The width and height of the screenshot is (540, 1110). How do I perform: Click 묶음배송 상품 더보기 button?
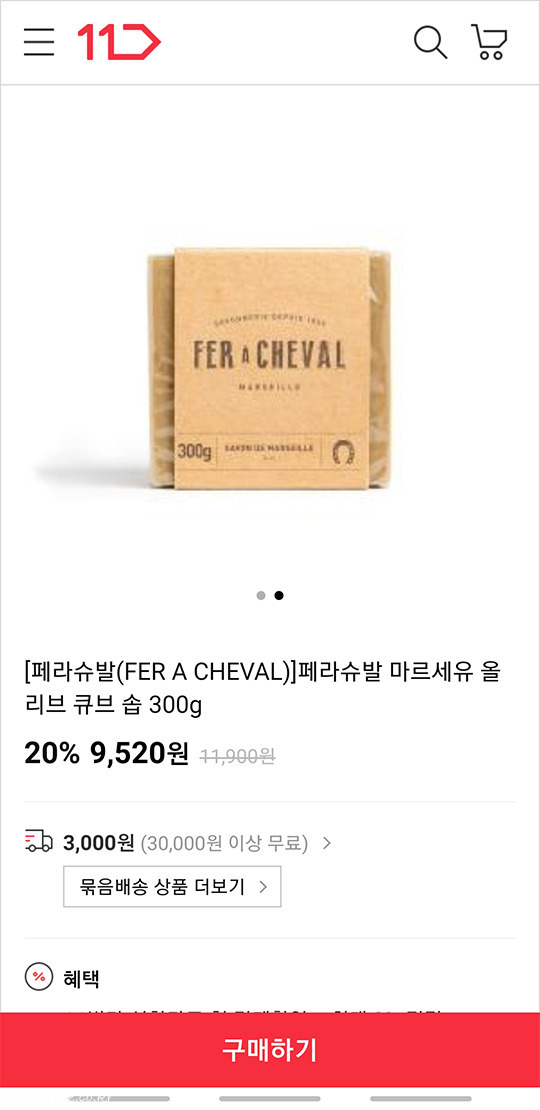[172, 886]
